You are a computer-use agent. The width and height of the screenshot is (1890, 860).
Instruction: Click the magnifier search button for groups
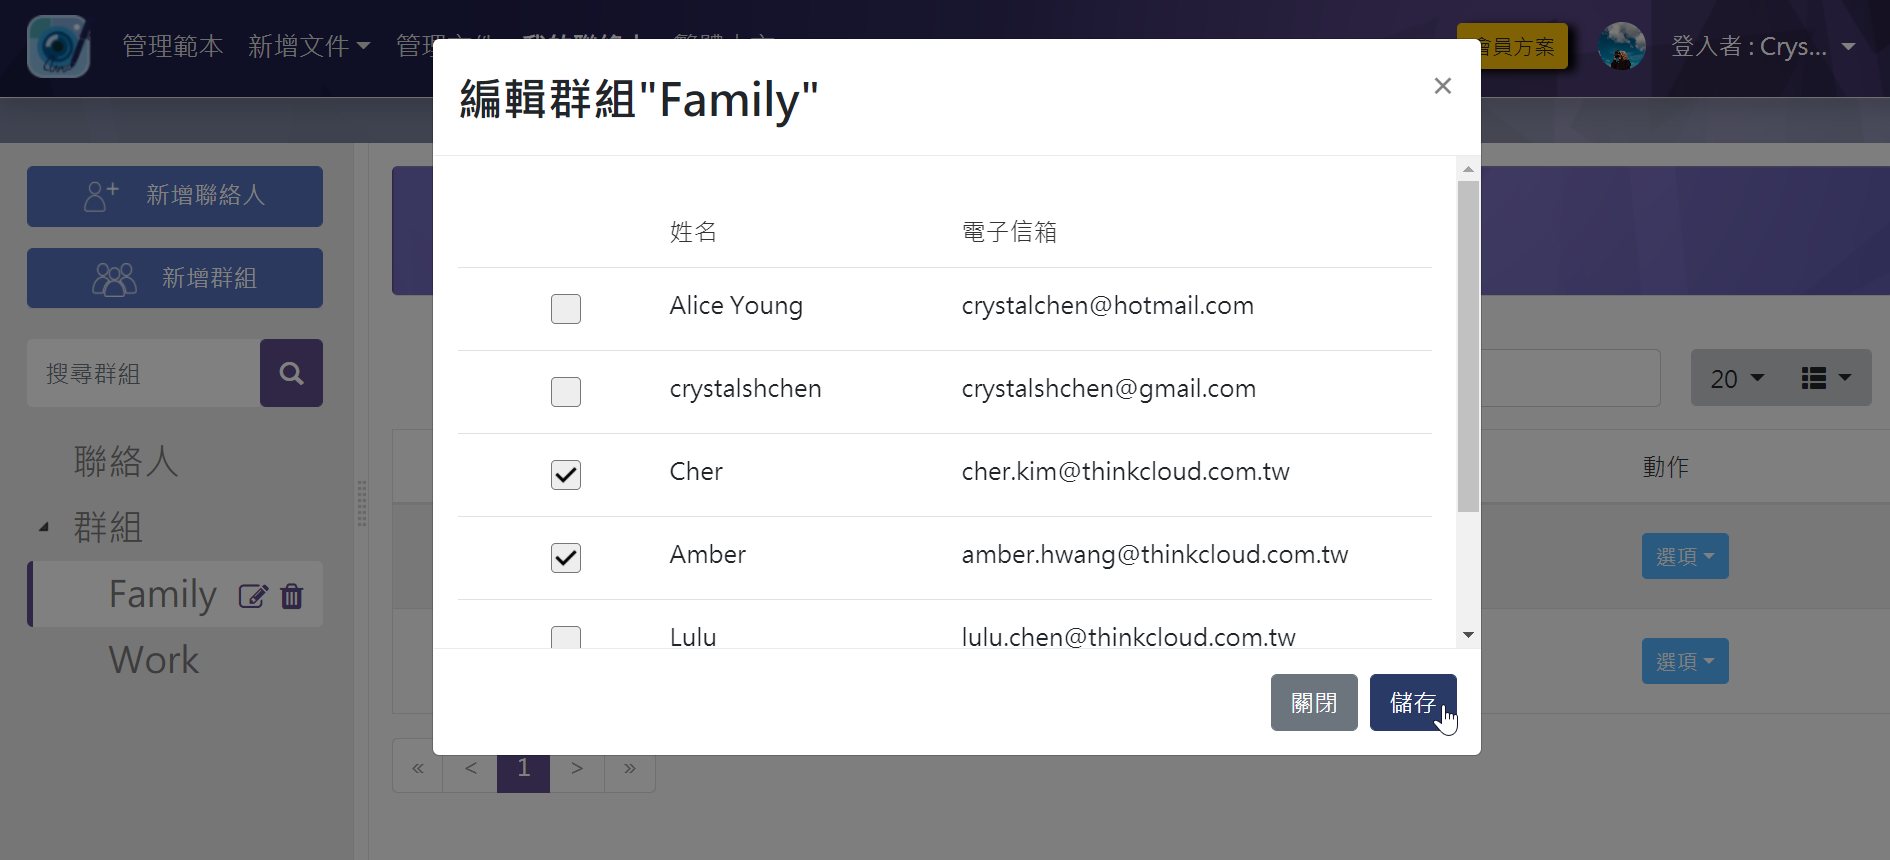291,373
